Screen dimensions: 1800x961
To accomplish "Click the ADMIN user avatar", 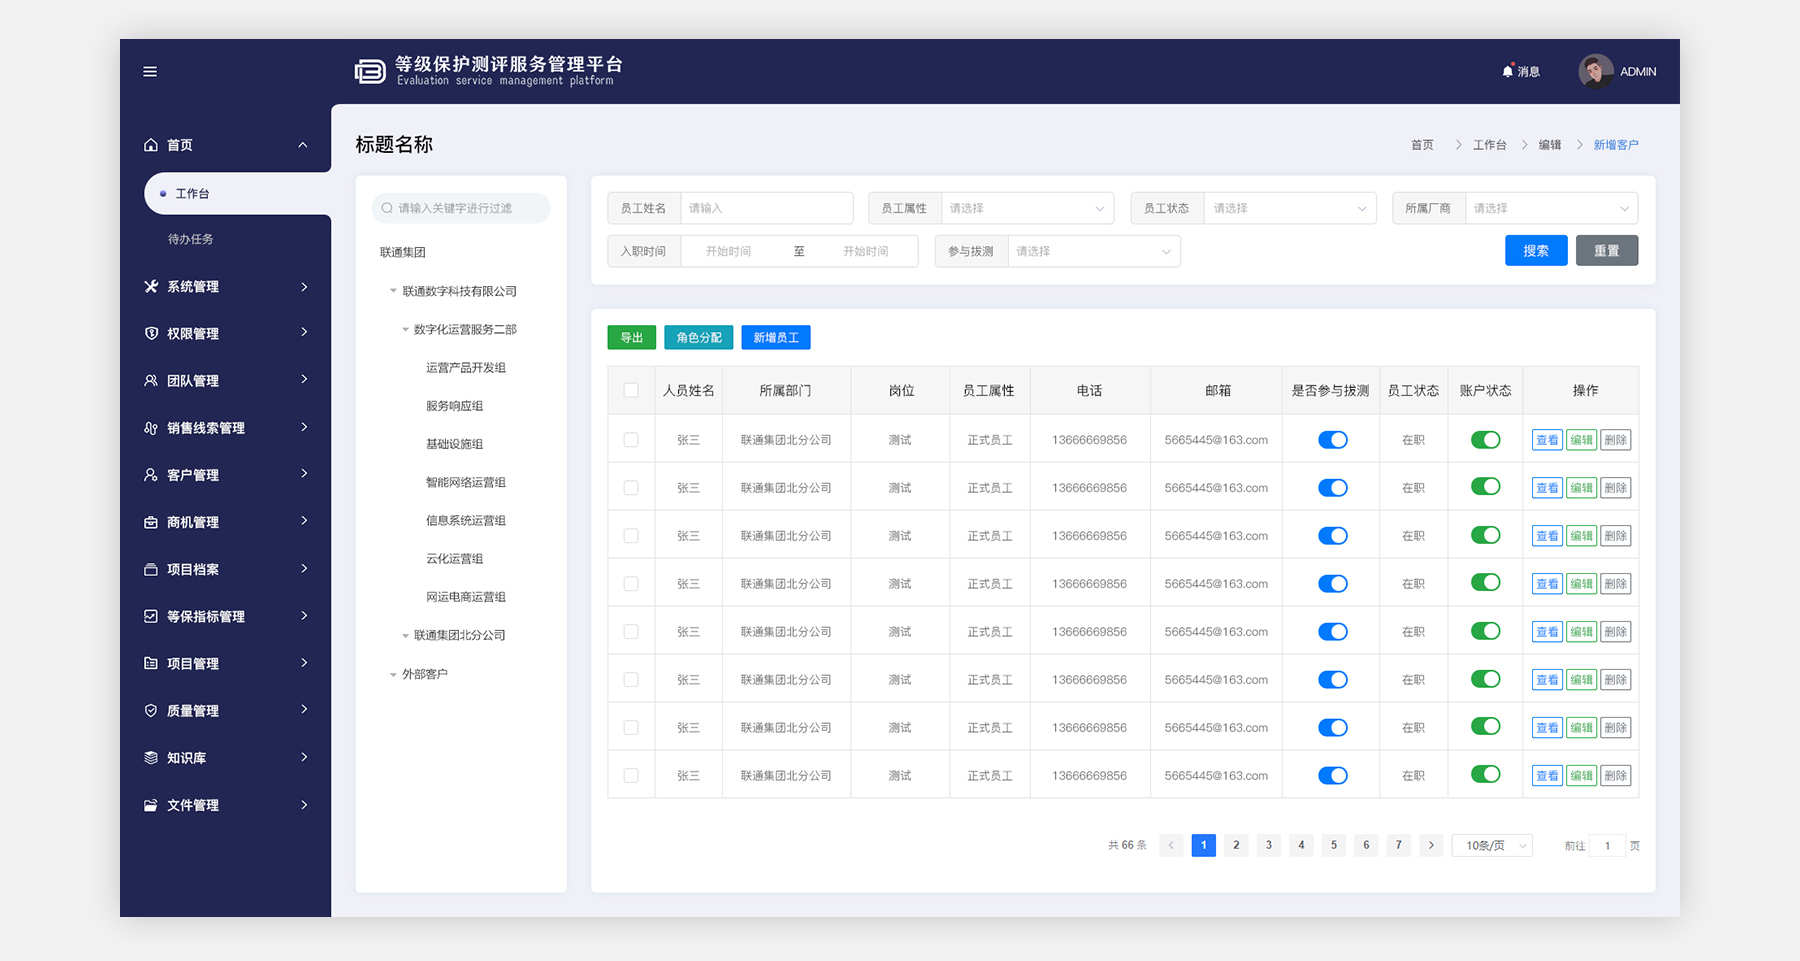I will 1595,71.
